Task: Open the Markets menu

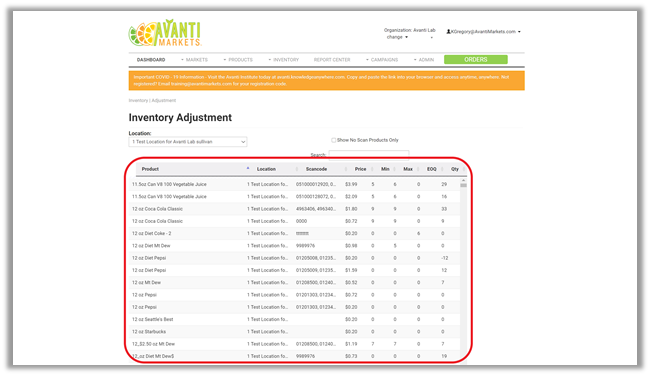Action: pyautogui.click(x=194, y=60)
